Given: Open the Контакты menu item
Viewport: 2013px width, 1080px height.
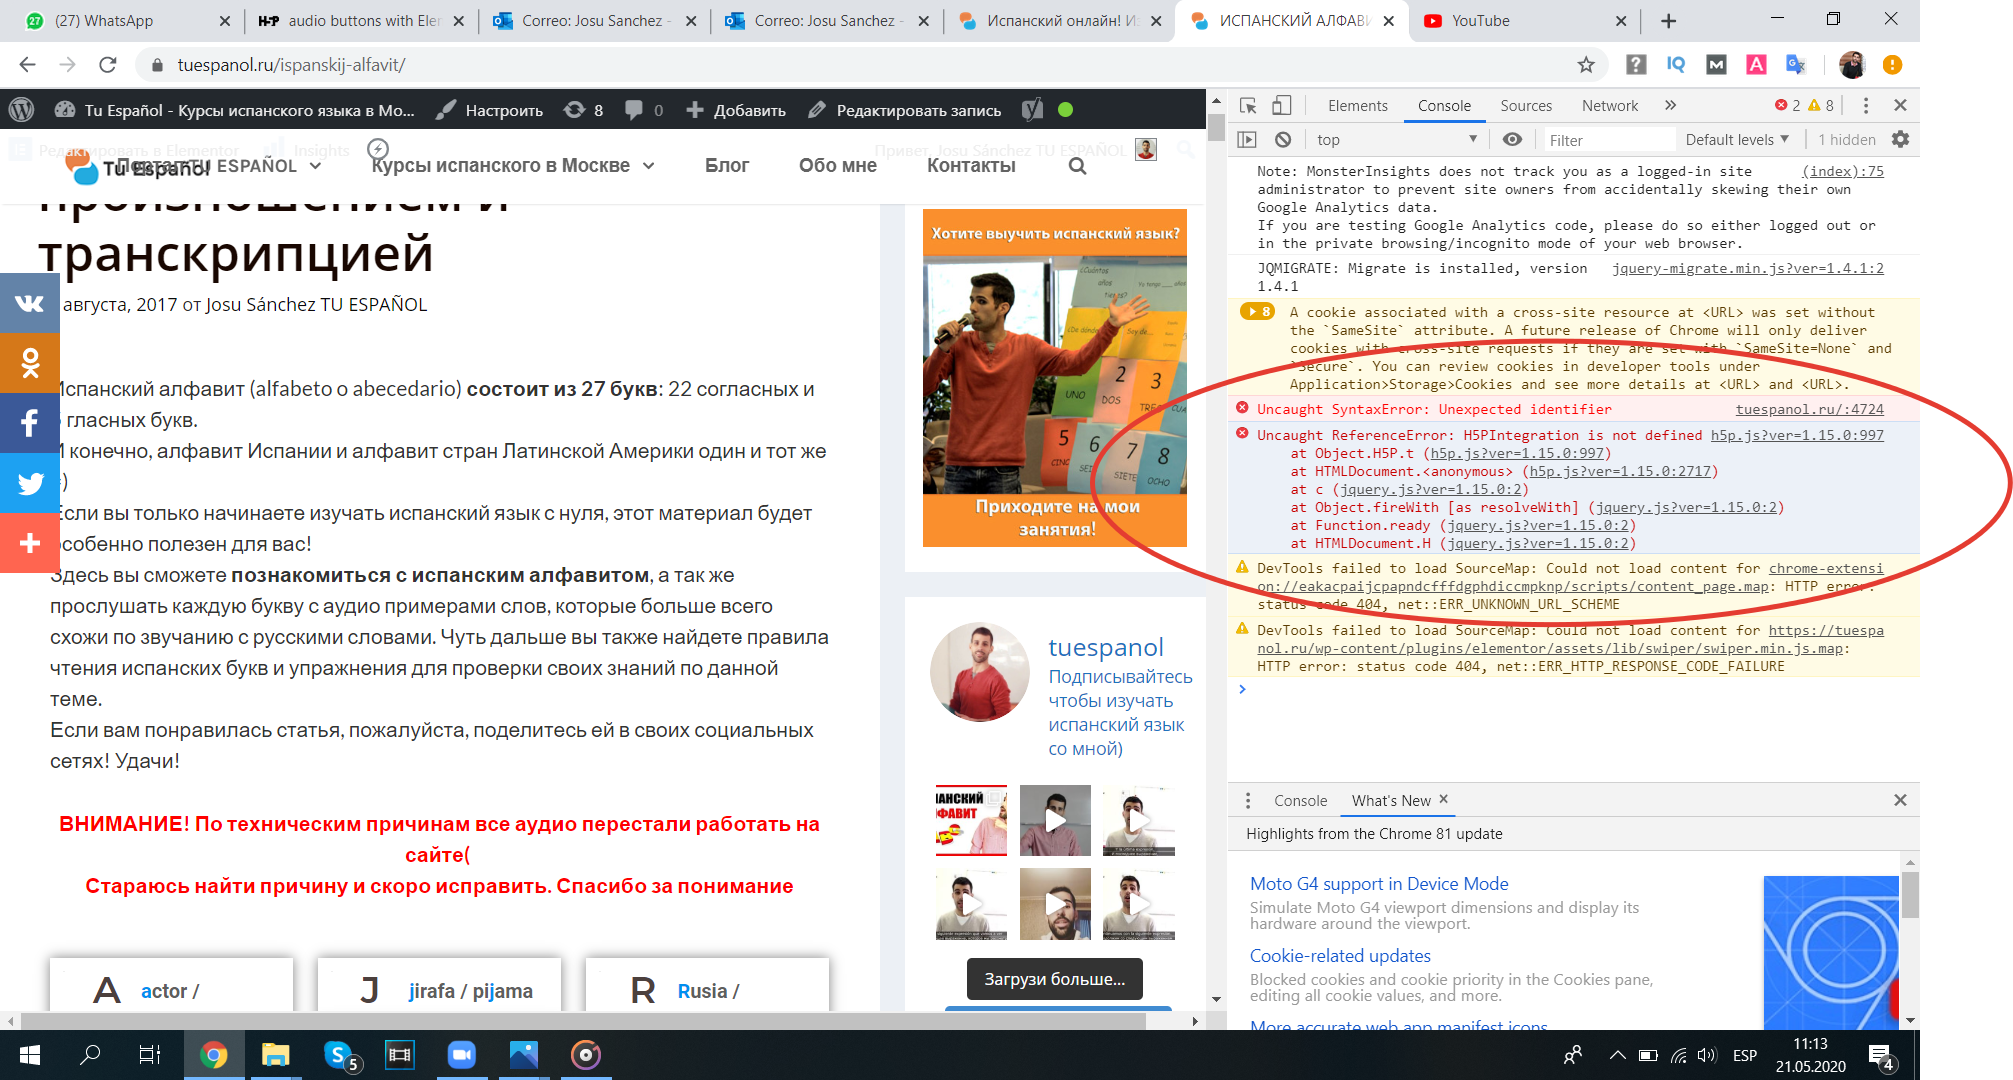Looking at the screenshot, I should coord(971,166).
